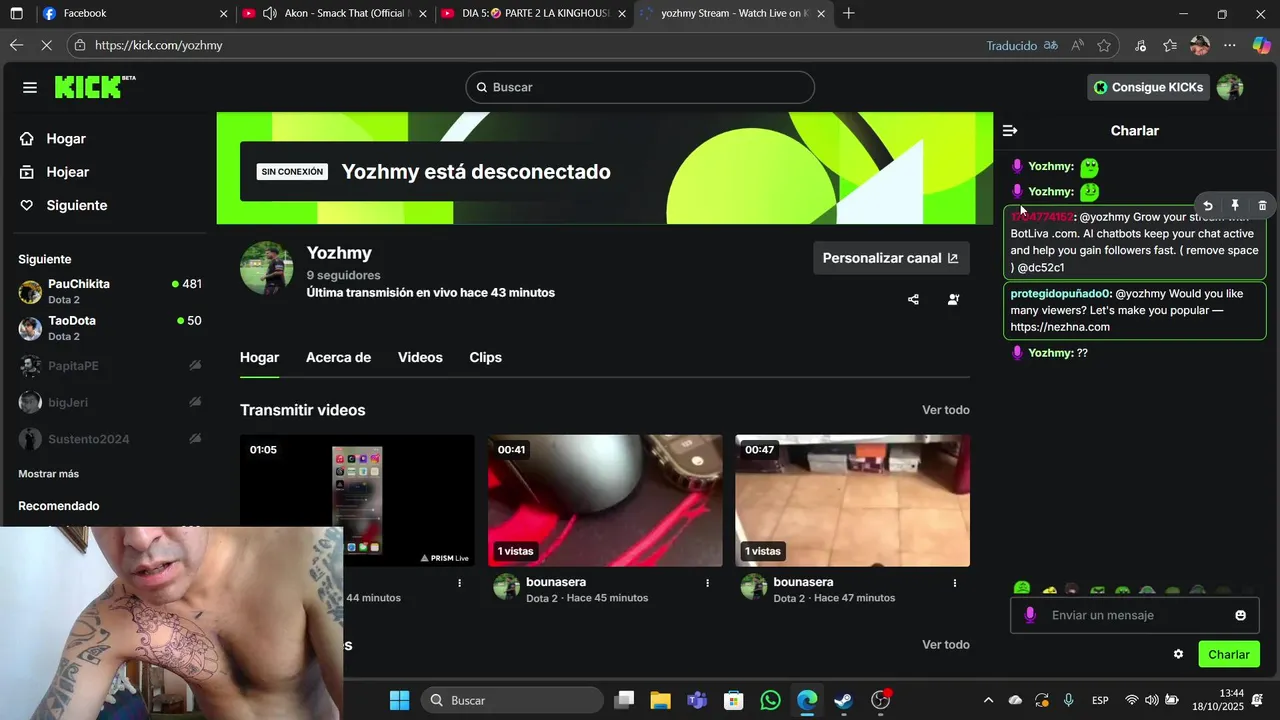Send message with green Charlar button
1280x720 pixels.
click(x=1229, y=654)
